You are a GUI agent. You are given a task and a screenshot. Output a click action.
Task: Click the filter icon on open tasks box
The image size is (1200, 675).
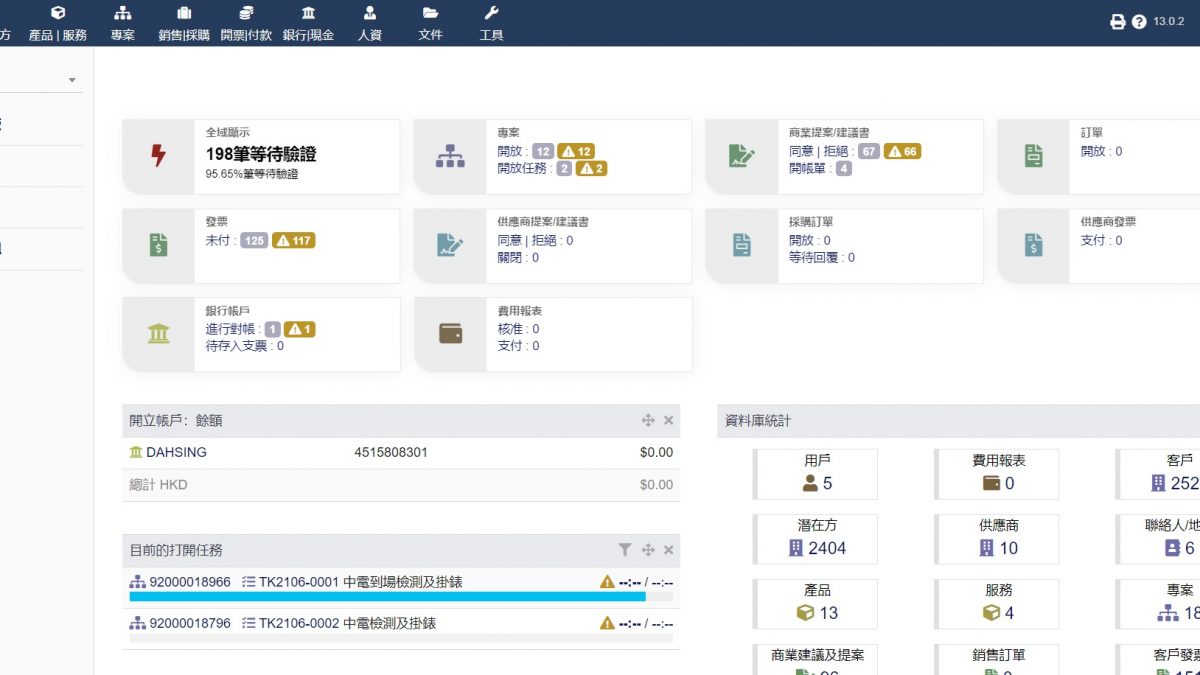(x=625, y=550)
